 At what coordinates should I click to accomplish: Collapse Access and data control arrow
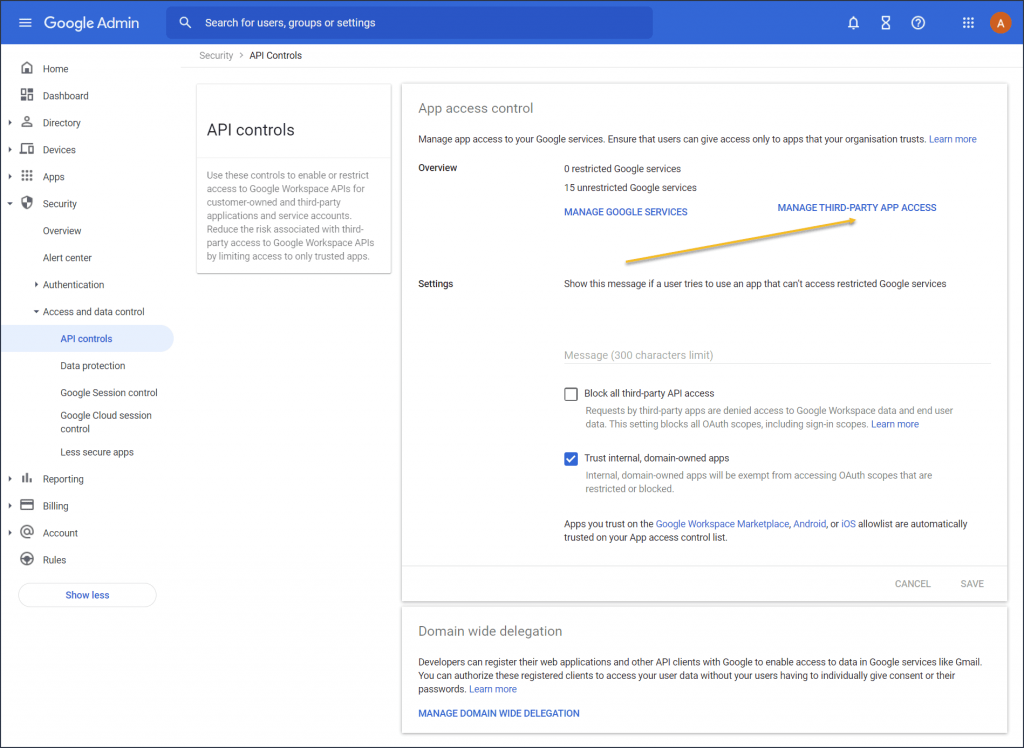pos(36,312)
